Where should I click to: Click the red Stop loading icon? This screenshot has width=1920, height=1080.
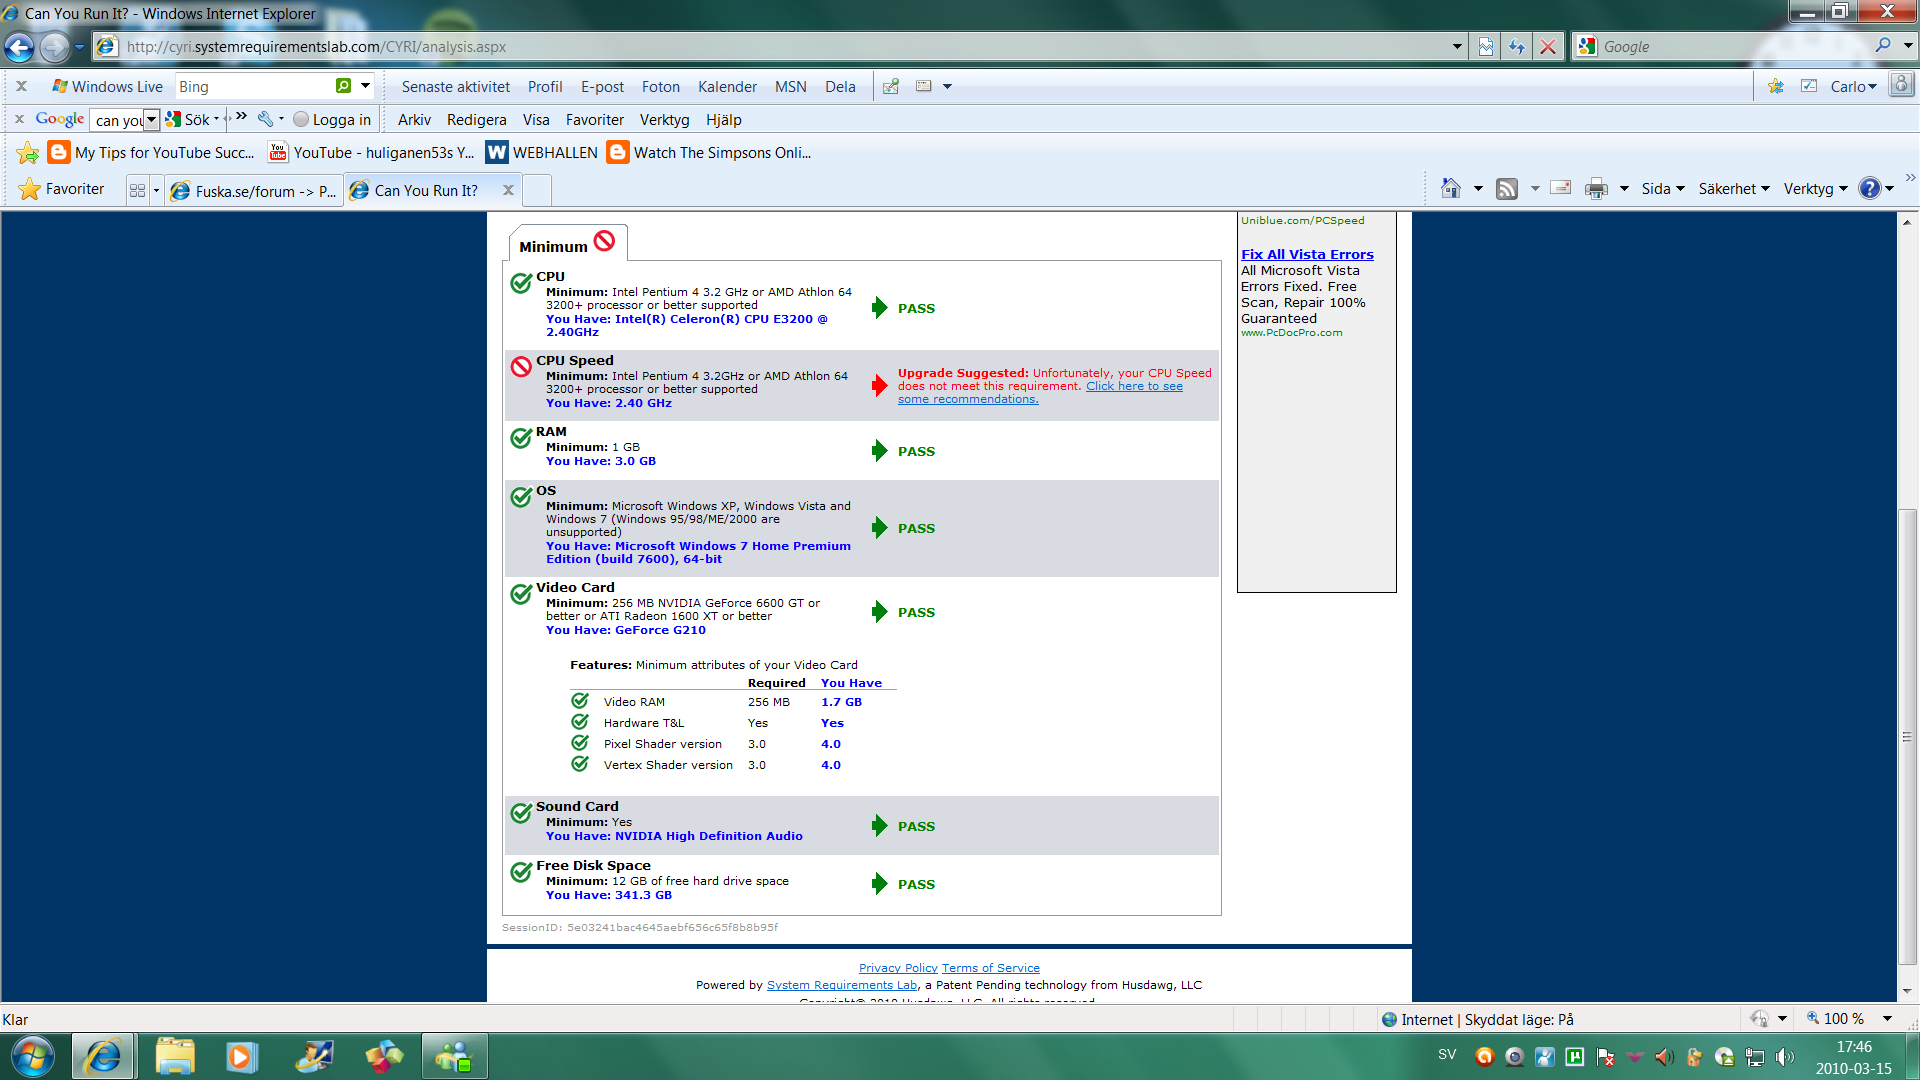point(1548,47)
